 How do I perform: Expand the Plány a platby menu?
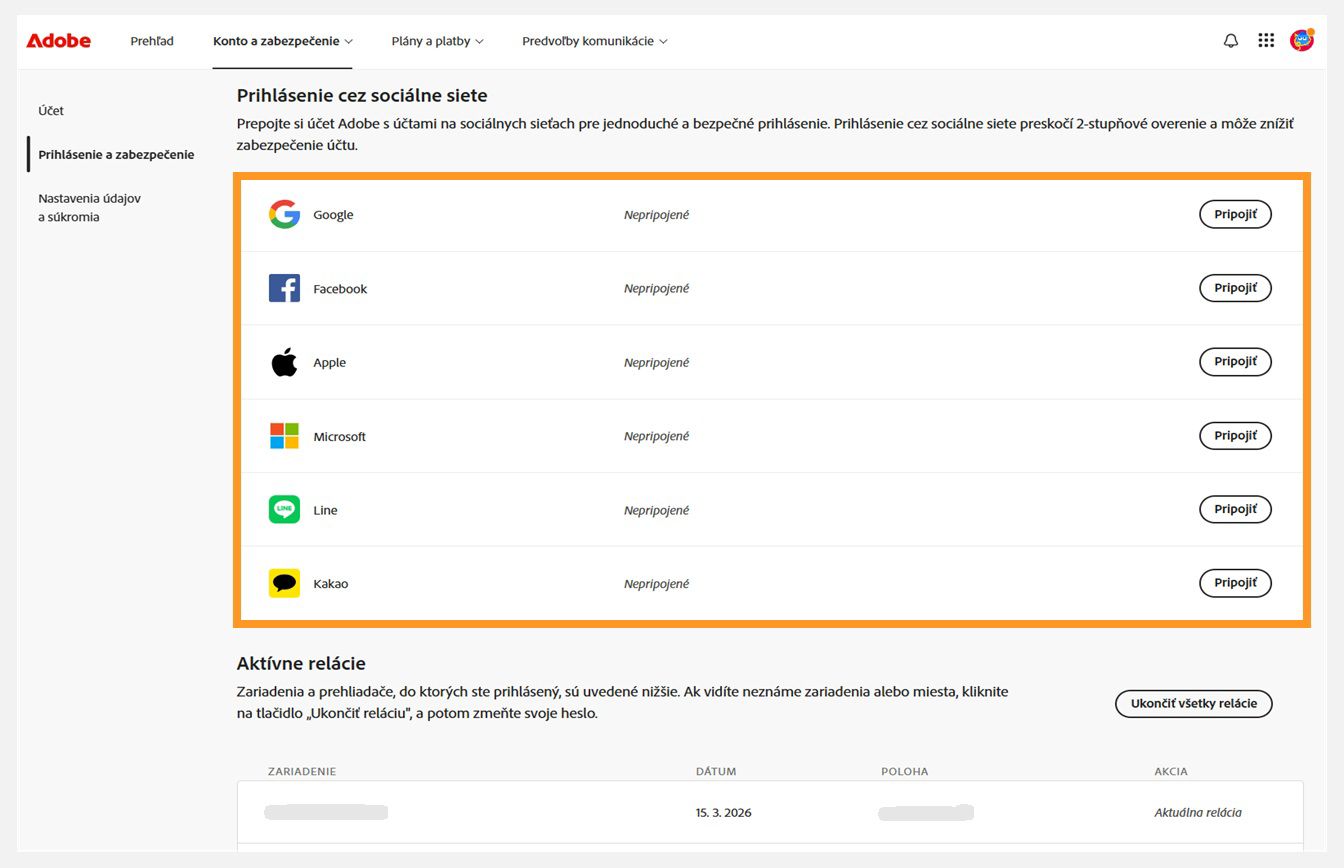click(x=437, y=41)
